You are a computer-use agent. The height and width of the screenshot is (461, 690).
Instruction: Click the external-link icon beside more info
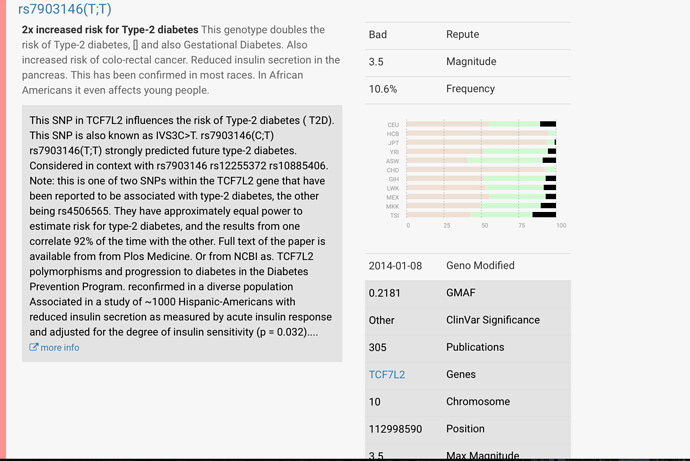coord(33,347)
